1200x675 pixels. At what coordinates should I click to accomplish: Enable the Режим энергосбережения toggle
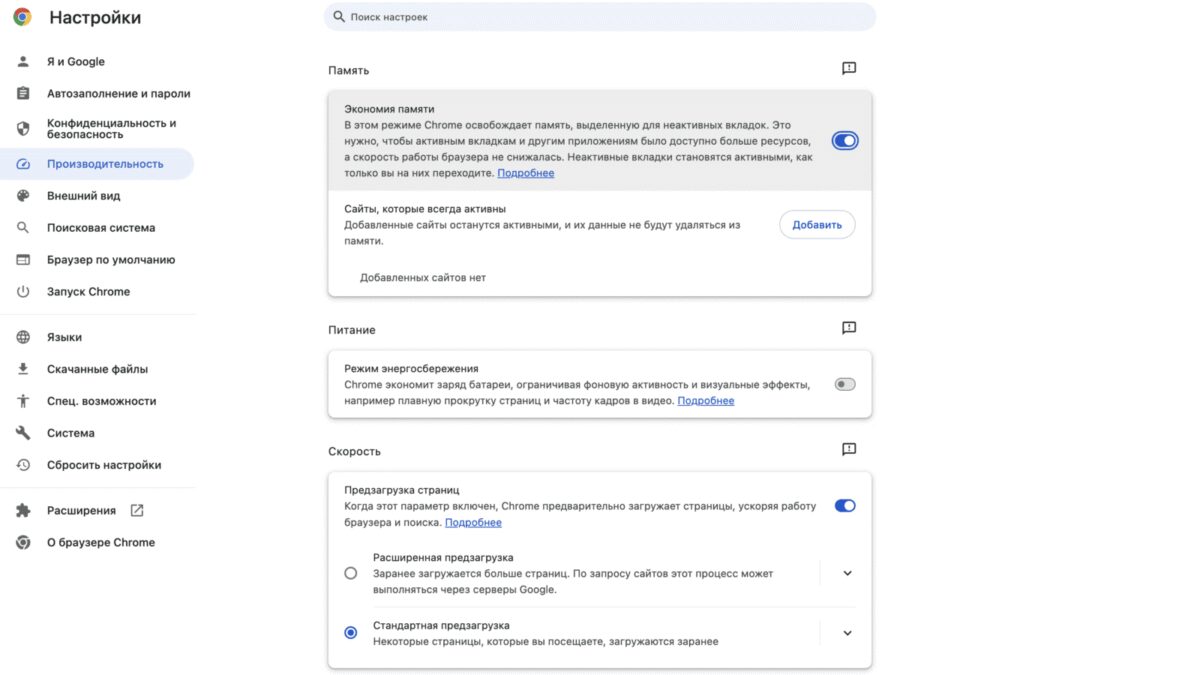(844, 383)
